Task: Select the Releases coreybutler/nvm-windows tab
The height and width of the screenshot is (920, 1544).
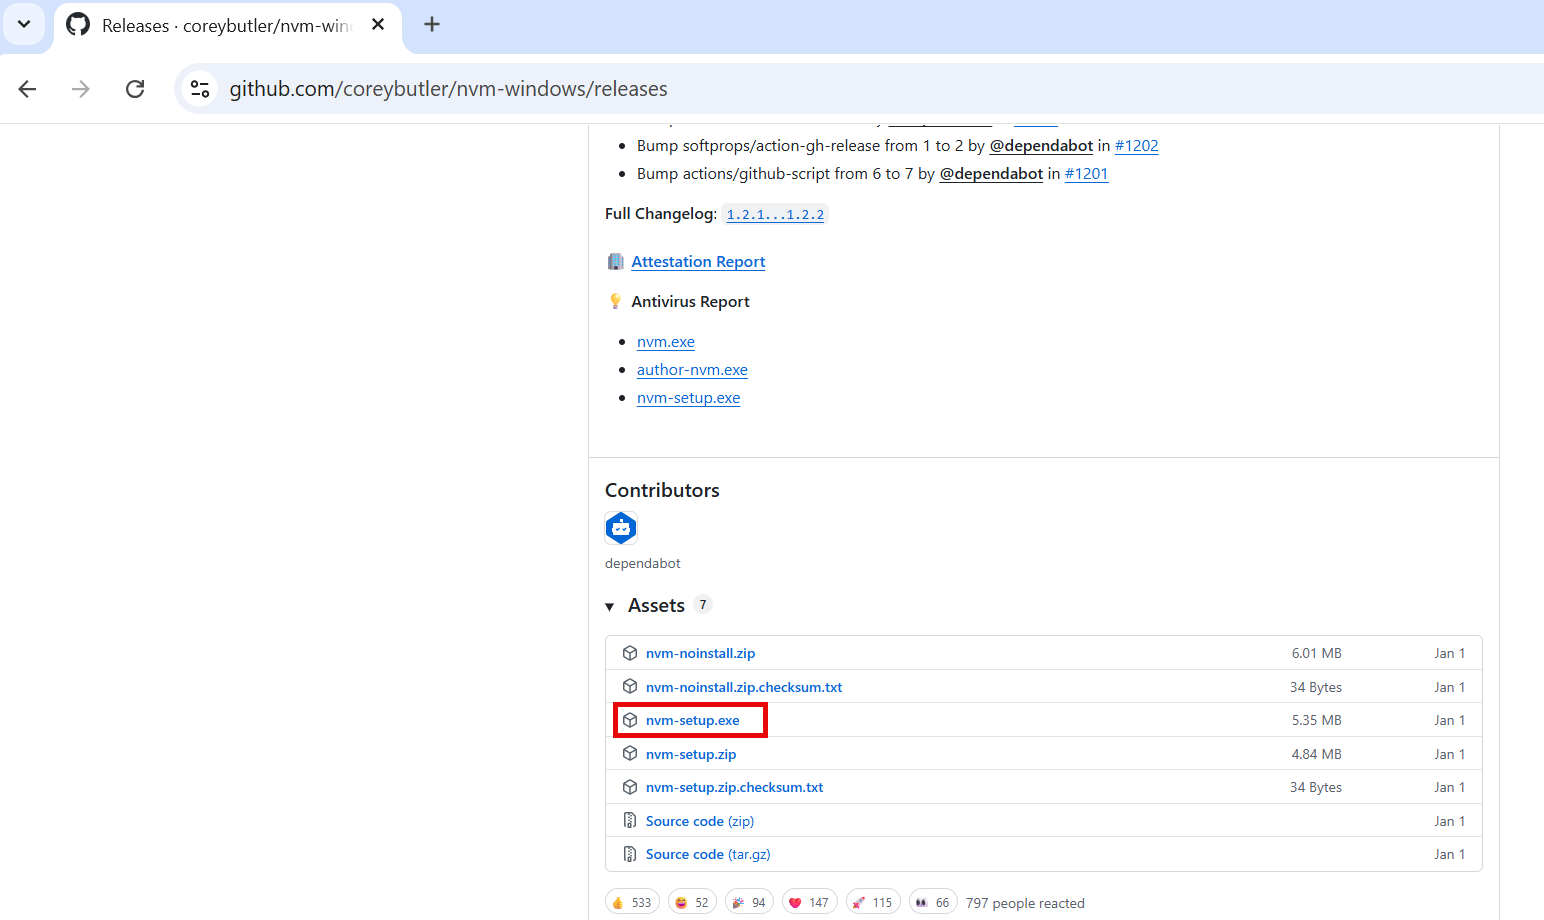Action: (x=228, y=25)
